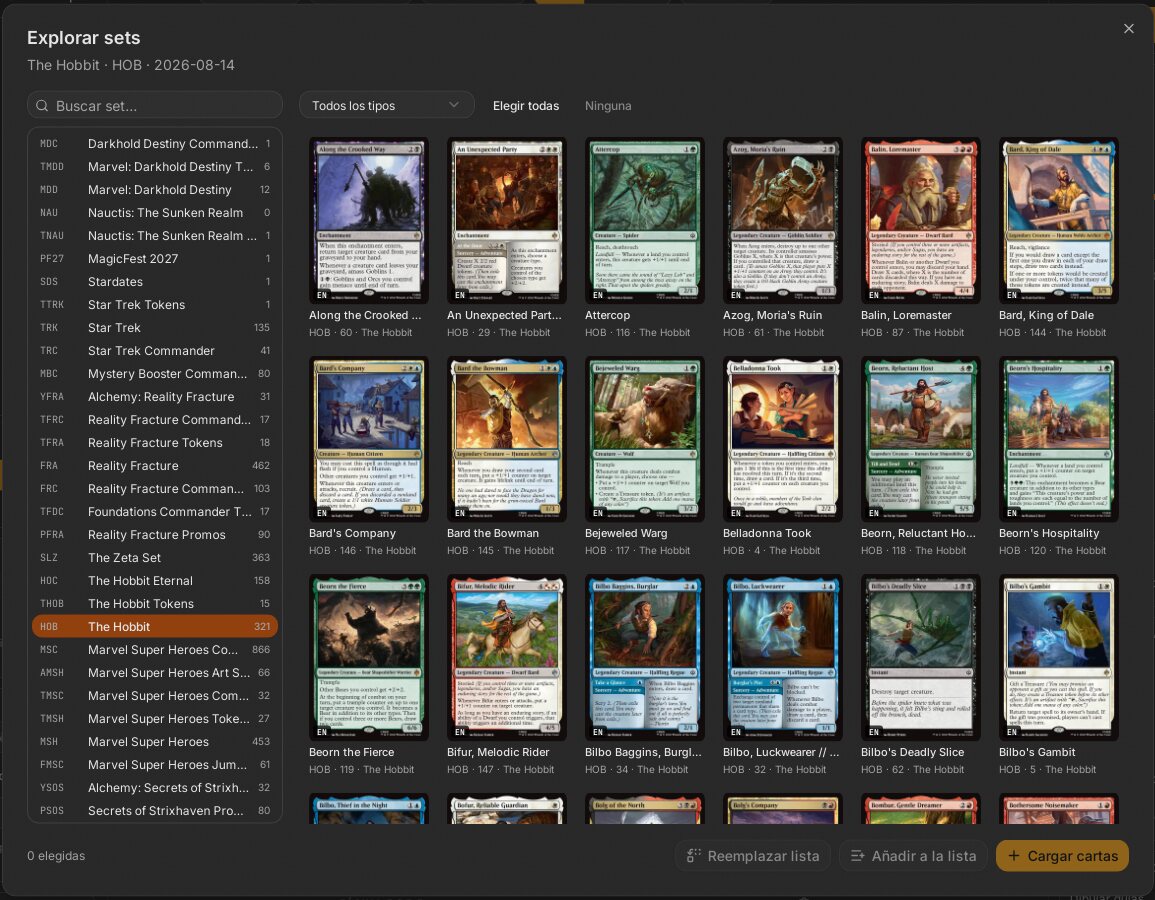
Task: Select The Hobbit Tokens set
Action: pyautogui.click(x=155, y=603)
